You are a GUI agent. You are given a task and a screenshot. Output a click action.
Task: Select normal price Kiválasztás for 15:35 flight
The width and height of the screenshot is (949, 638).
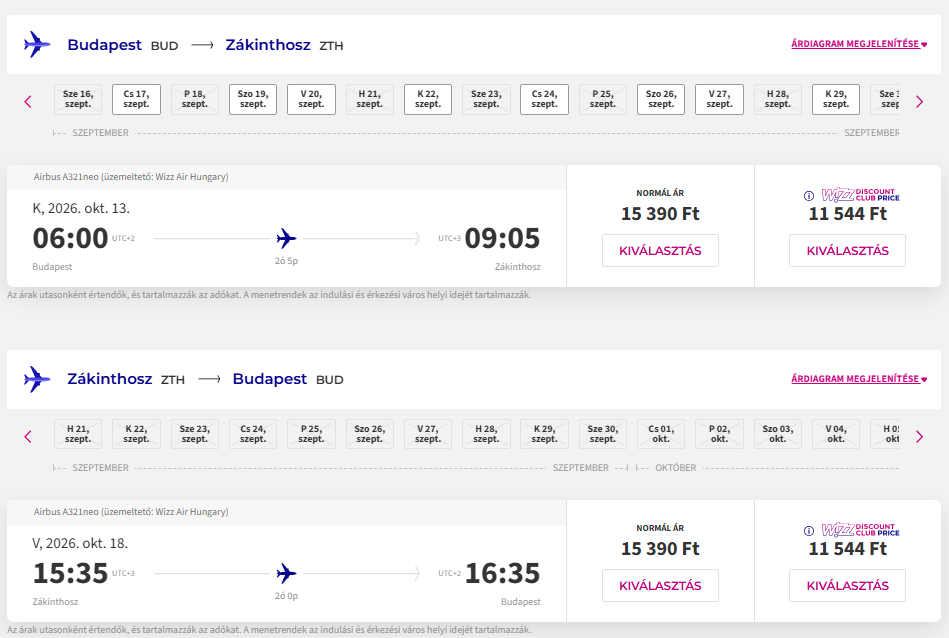coord(660,586)
